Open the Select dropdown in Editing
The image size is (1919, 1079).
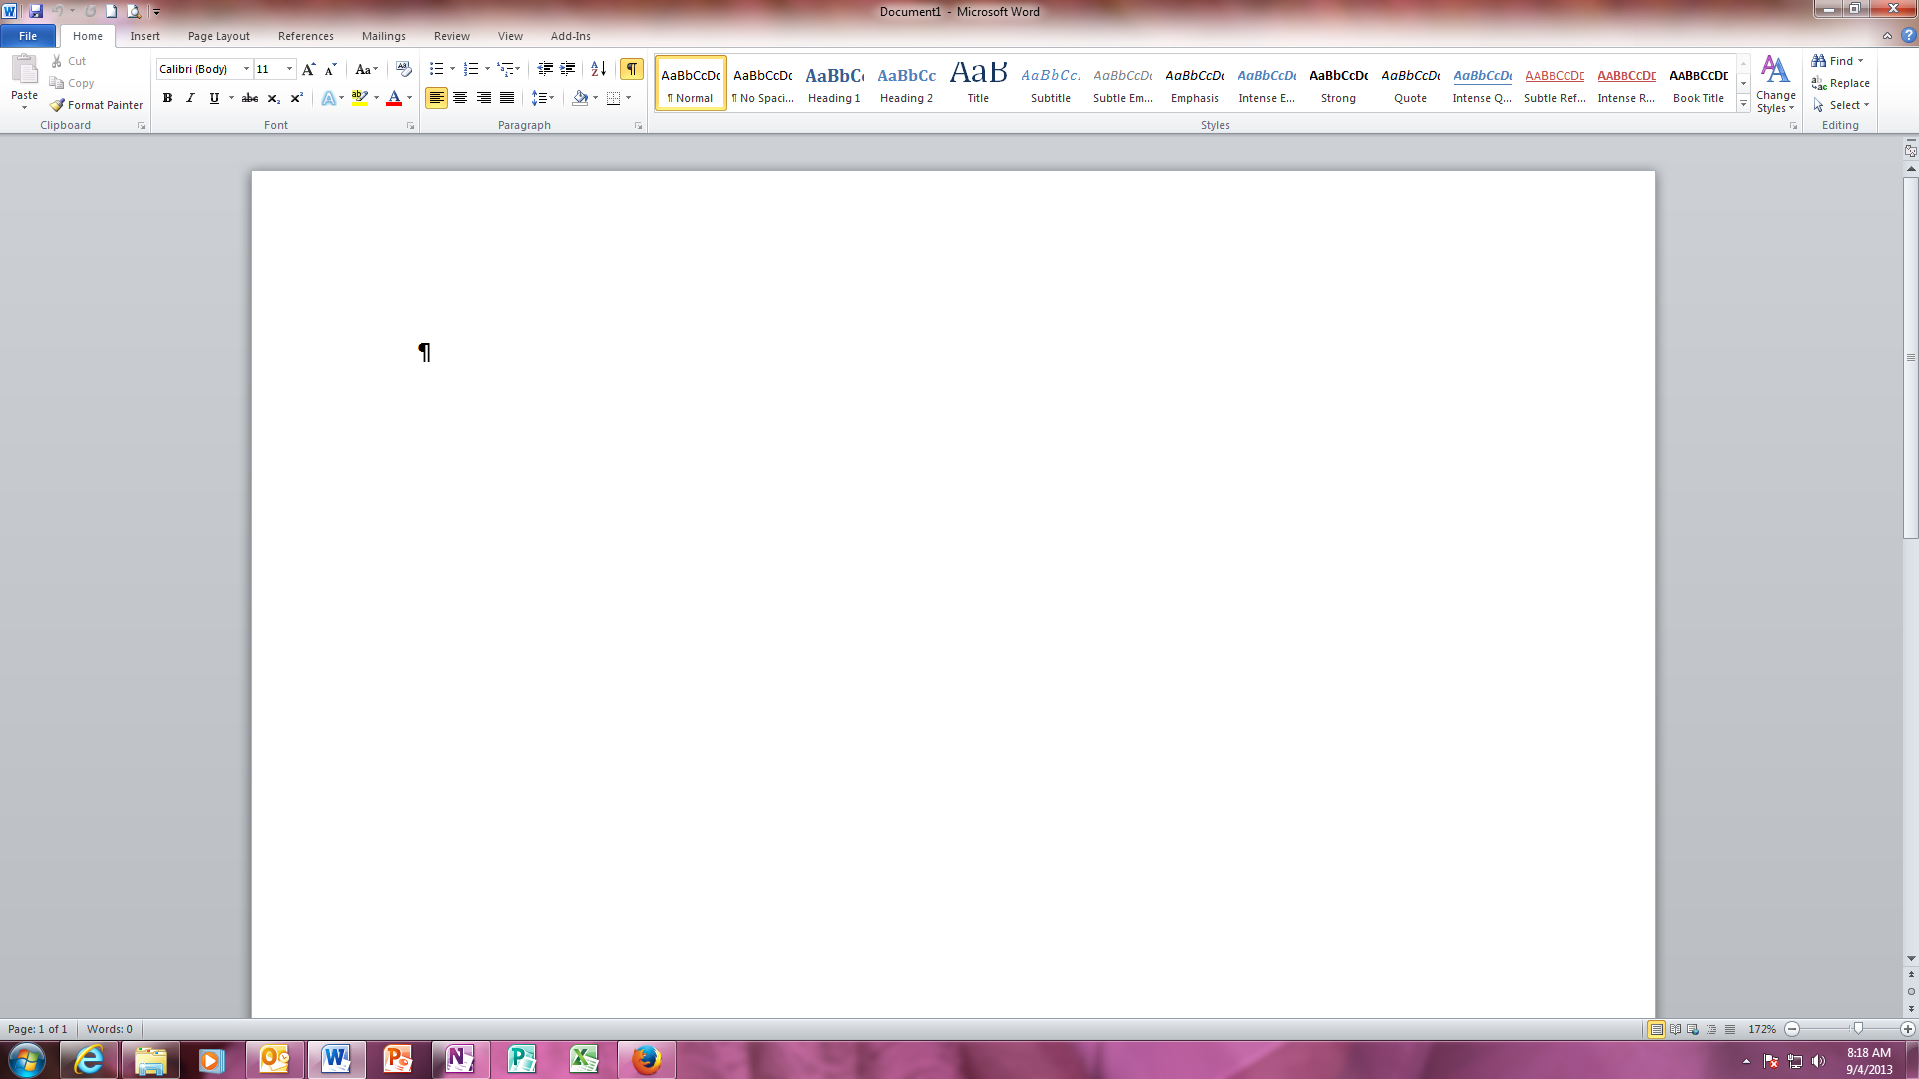(1841, 105)
